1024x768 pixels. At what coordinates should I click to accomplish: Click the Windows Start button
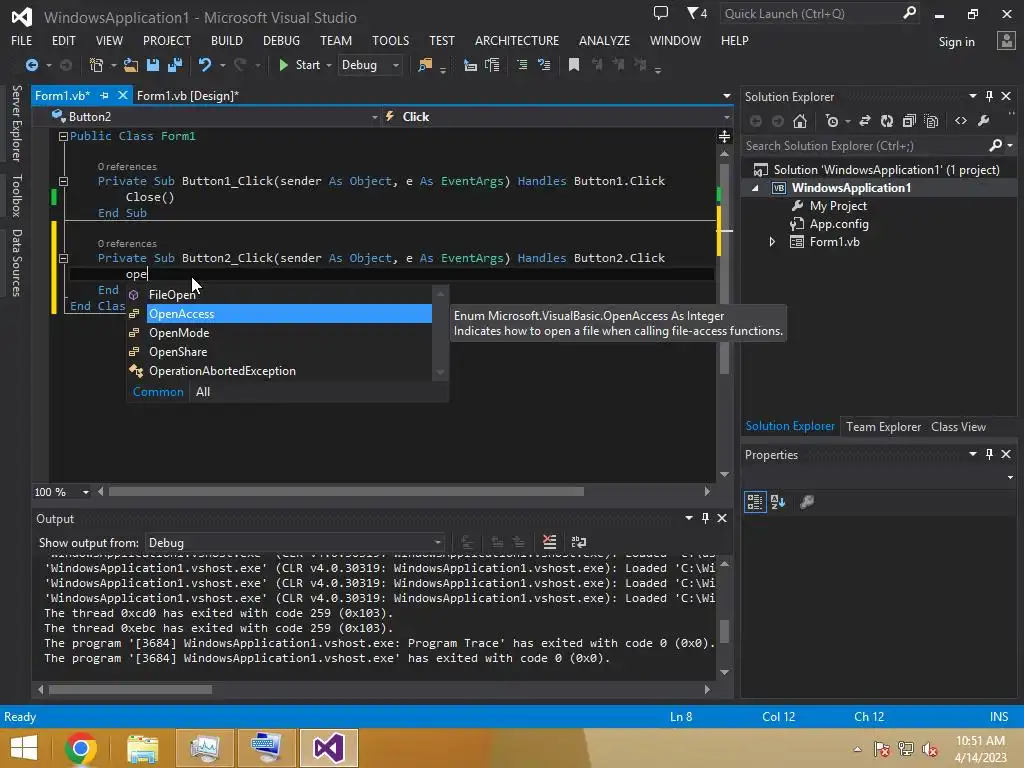click(24, 748)
